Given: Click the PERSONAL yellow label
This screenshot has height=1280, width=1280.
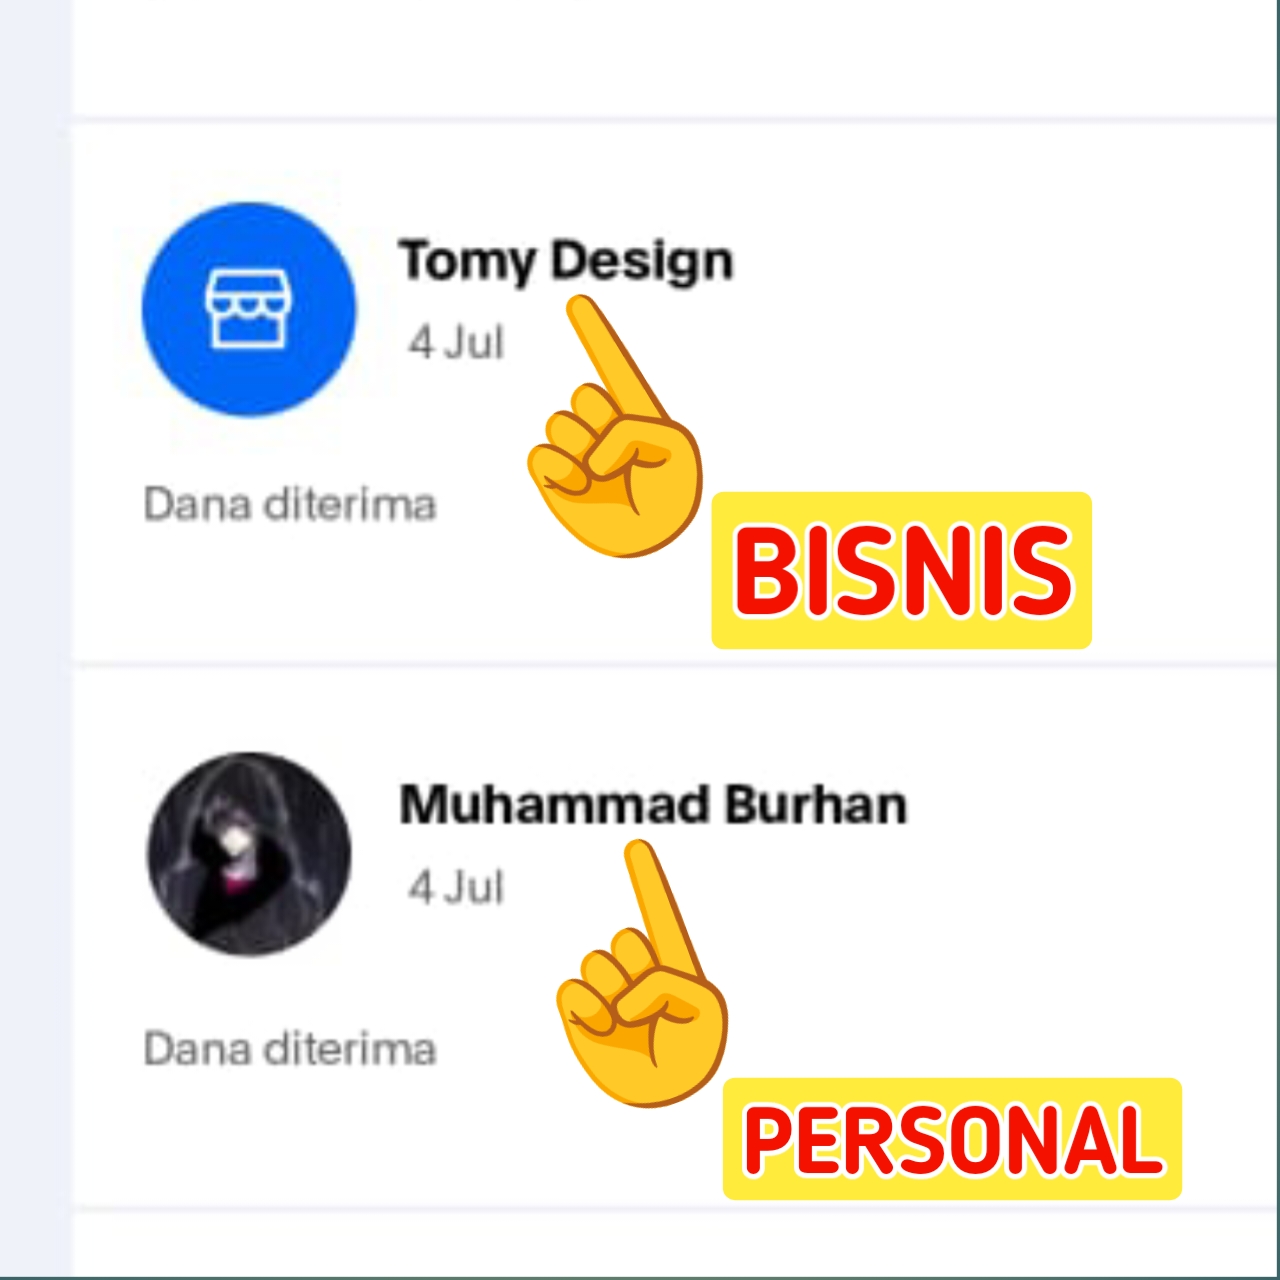Looking at the screenshot, I should [952, 1139].
